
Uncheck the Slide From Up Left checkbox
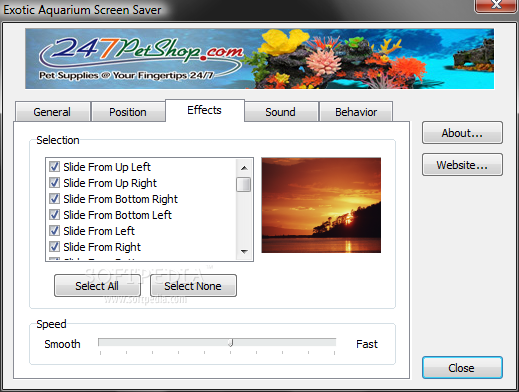tap(54, 167)
